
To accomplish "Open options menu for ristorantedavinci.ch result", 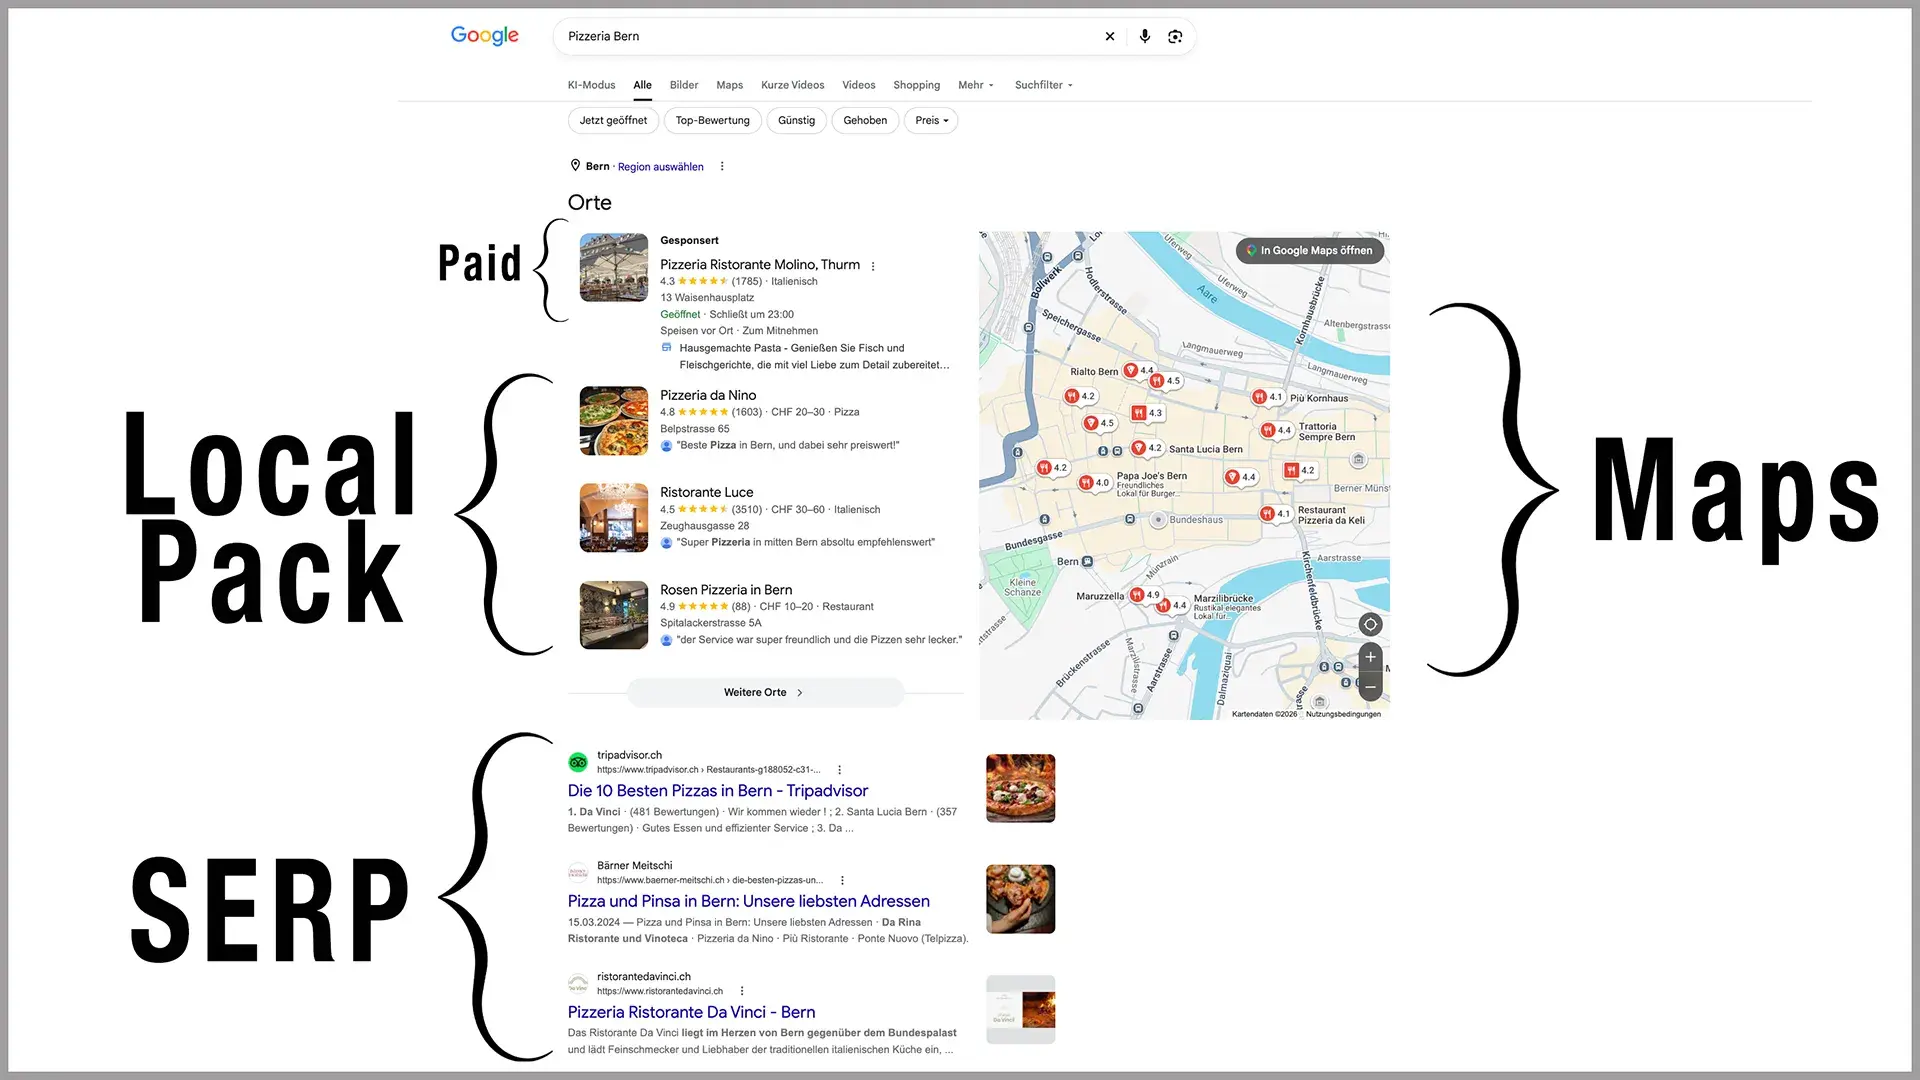I will click(742, 991).
